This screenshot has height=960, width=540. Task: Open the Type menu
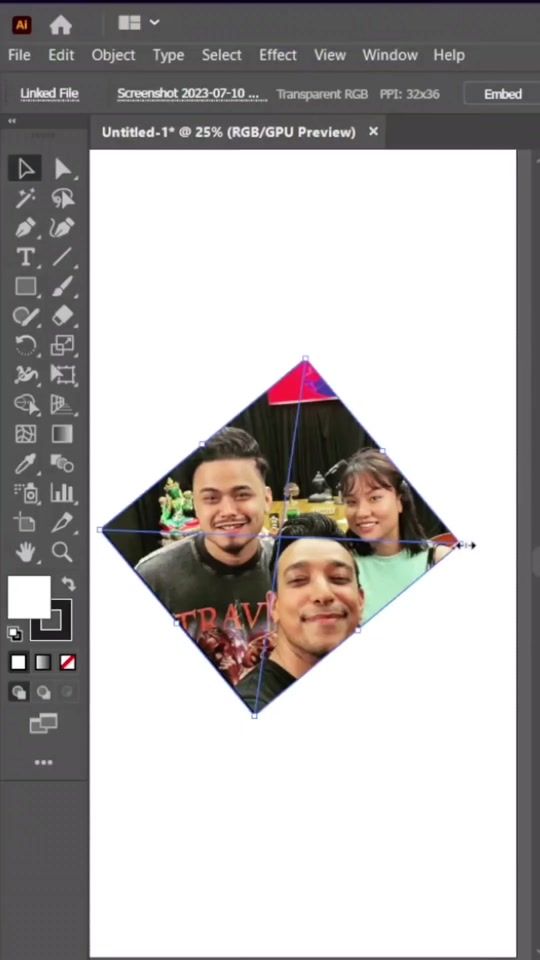click(168, 55)
